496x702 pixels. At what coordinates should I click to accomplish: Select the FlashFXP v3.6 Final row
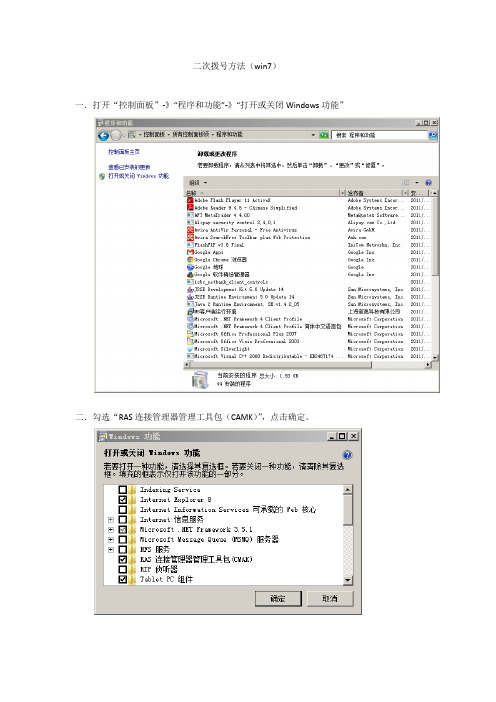(x=308, y=245)
